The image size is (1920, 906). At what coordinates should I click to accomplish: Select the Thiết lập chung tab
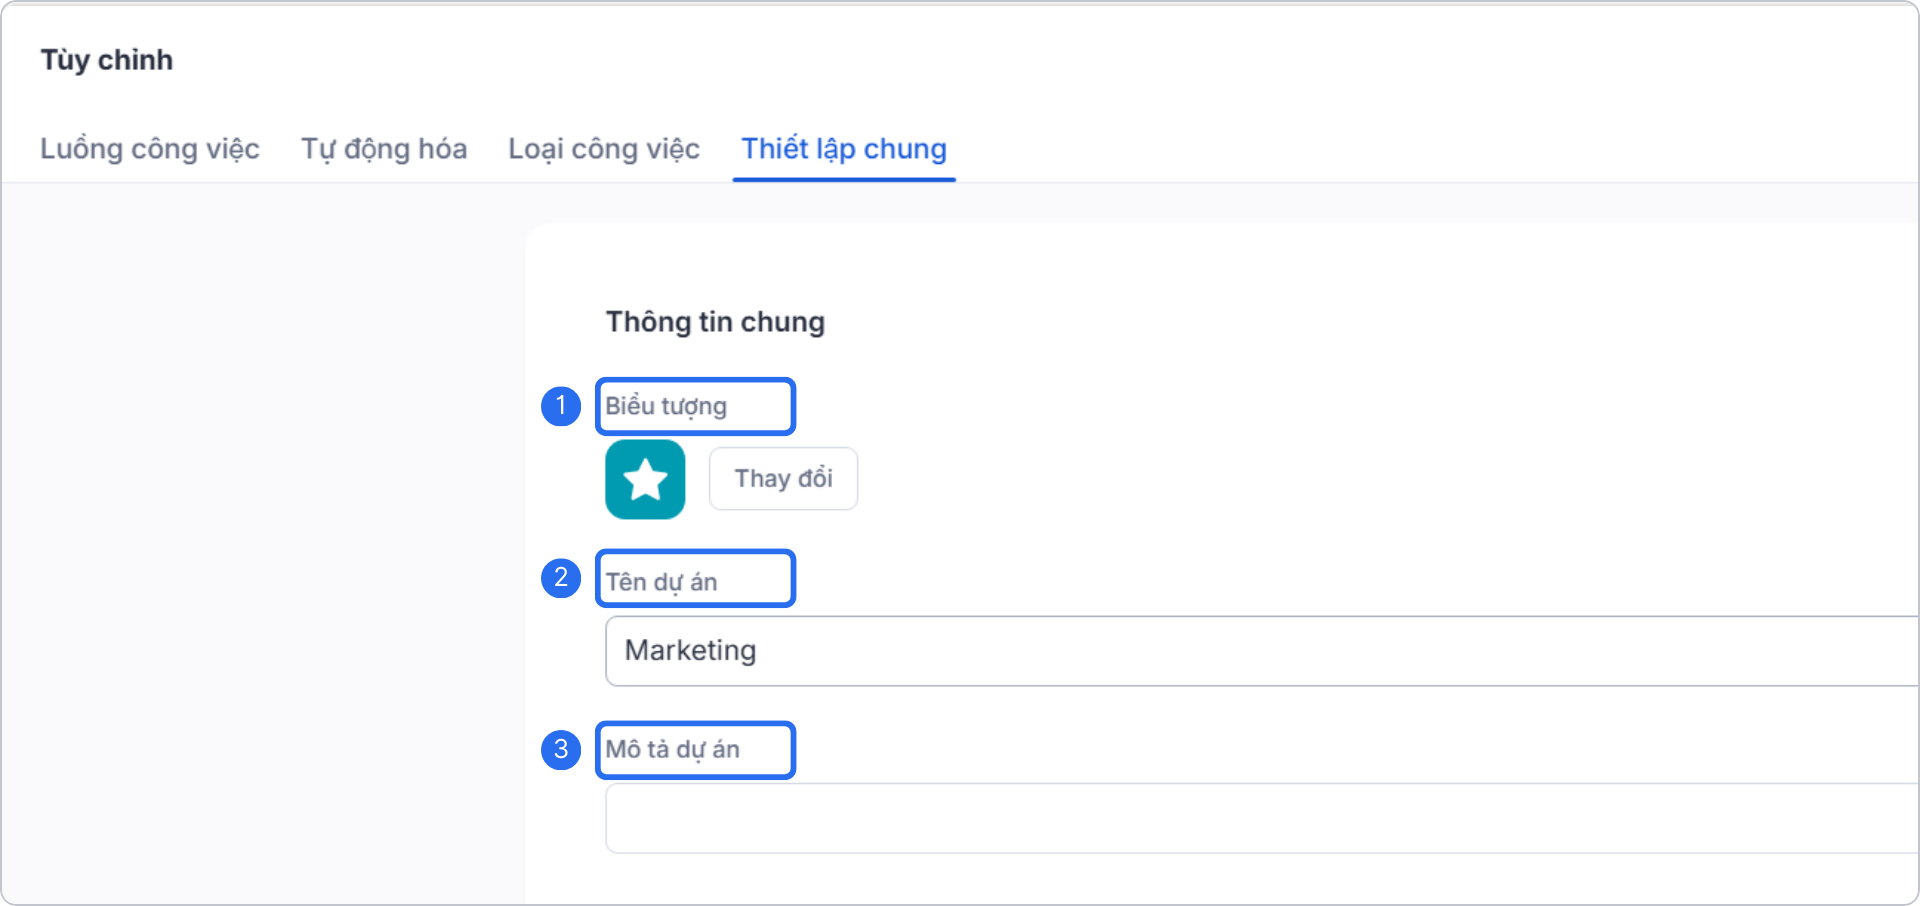pyautogui.click(x=844, y=148)
